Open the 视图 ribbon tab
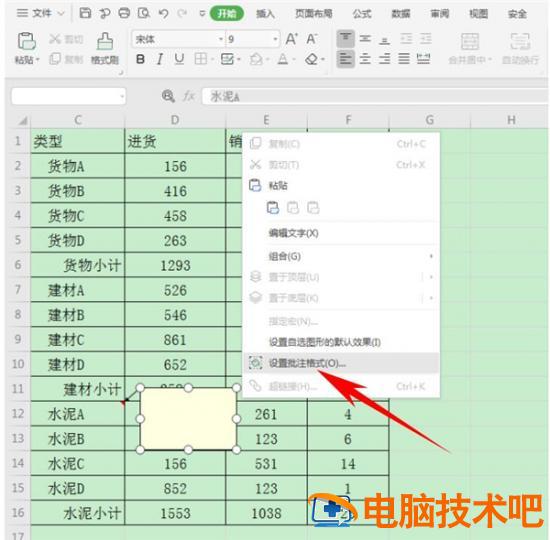Image resolution: width=550 pixels, height=540 pixels. click(479, 14)
